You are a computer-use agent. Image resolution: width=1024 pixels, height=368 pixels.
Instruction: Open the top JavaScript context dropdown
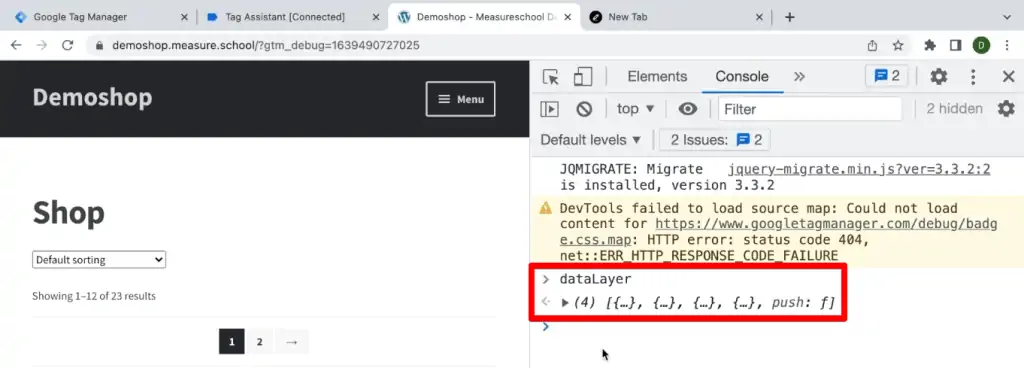(x=635, y=109)
